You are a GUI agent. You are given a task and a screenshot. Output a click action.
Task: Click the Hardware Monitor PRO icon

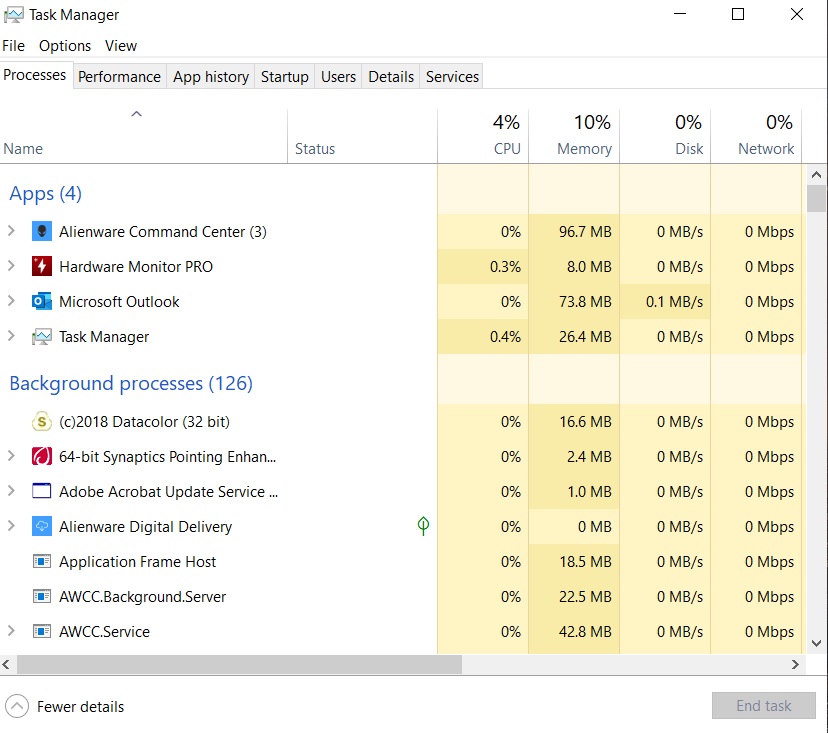point(41,267)
